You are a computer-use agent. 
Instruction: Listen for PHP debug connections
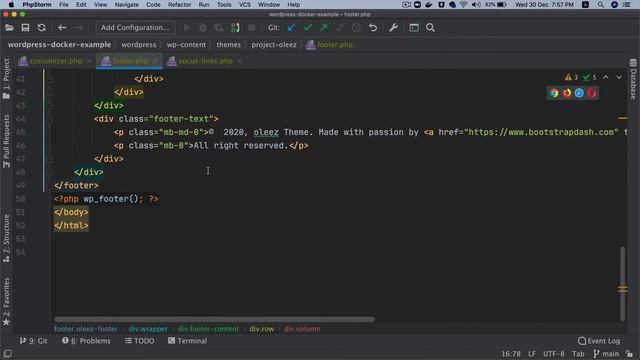tap(235, 28)
